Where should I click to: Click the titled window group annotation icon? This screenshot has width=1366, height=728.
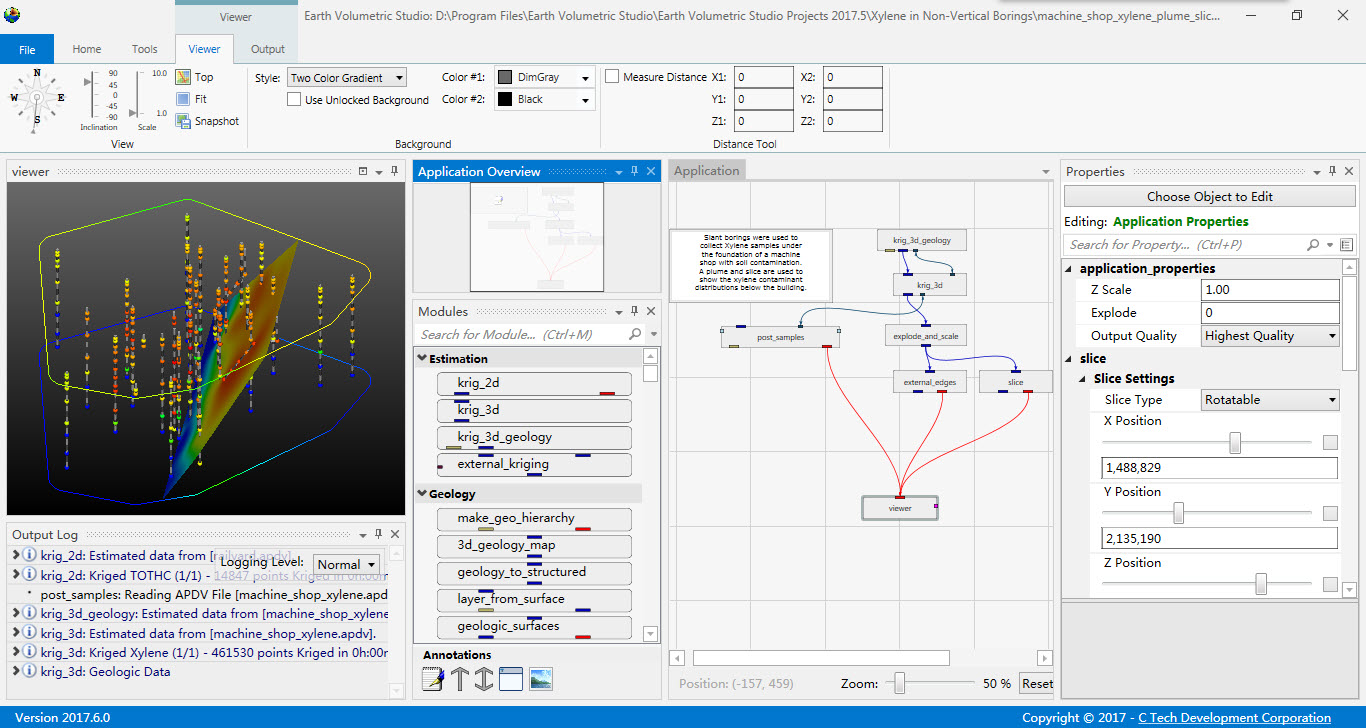point(511,679)
